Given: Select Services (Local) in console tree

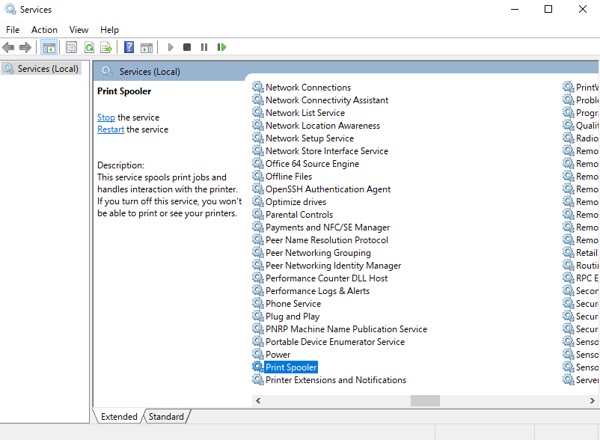Looking at the screenshot, I should pyautogui.click(x=41, y=68).
